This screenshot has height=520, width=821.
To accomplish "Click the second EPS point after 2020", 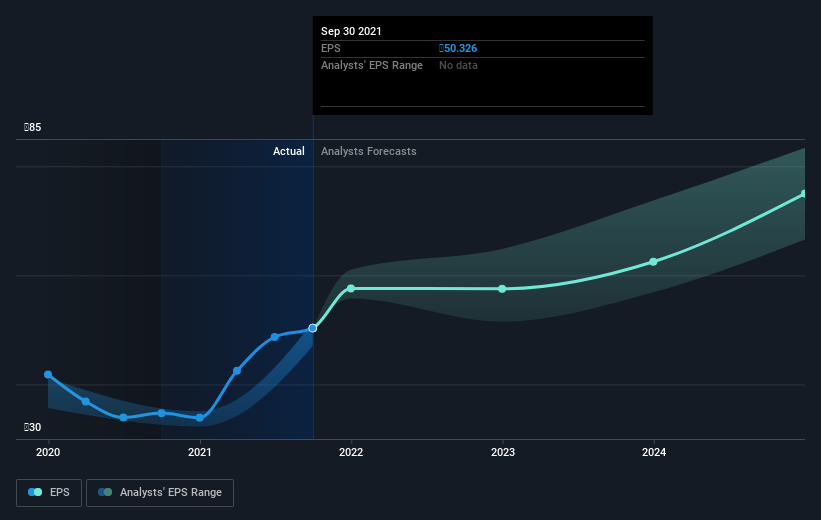I will point(86,402).
